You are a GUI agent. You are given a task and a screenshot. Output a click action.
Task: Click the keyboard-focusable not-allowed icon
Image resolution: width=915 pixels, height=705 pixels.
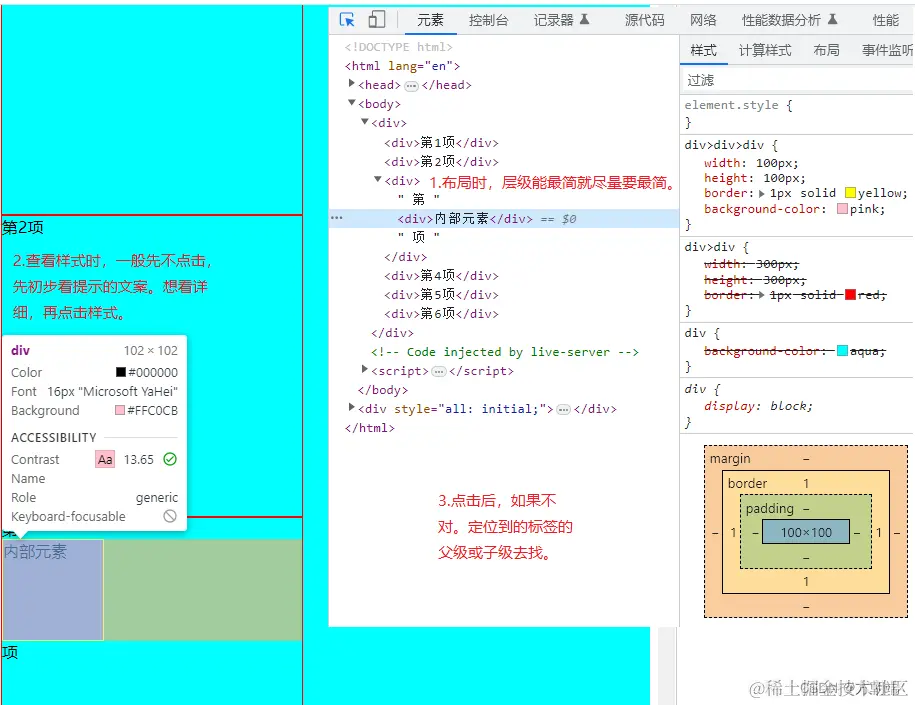170,516
